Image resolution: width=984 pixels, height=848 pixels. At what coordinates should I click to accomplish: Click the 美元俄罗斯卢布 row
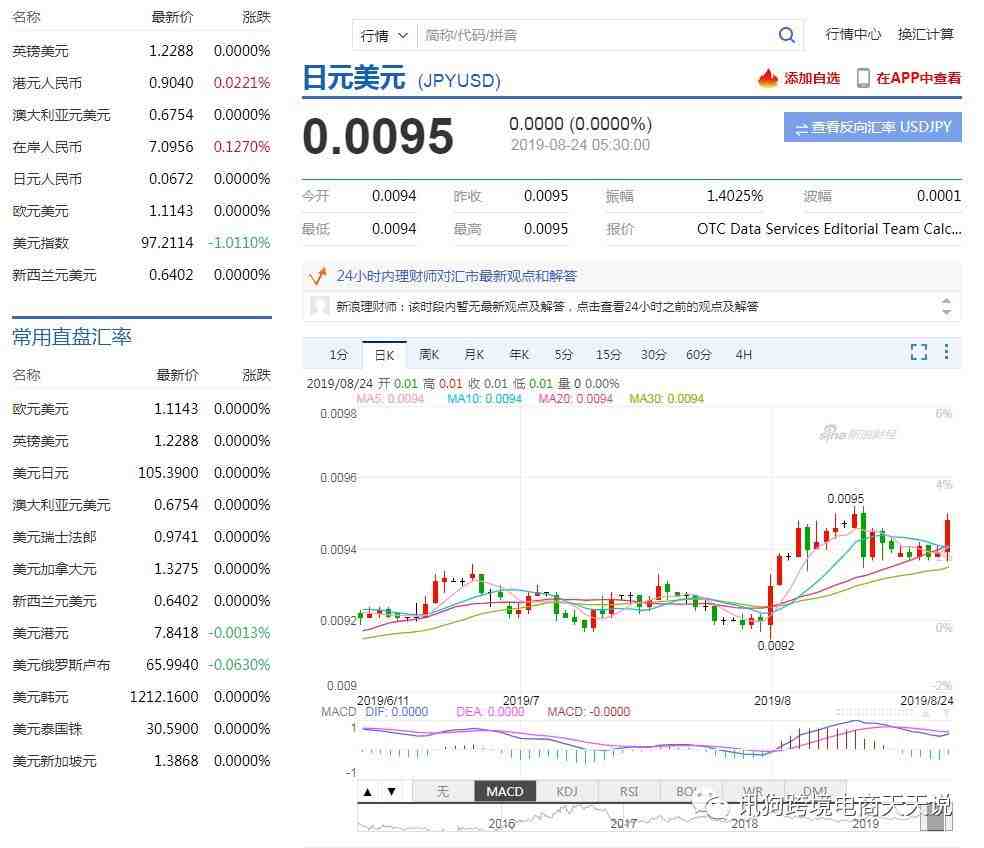point(141,665)
